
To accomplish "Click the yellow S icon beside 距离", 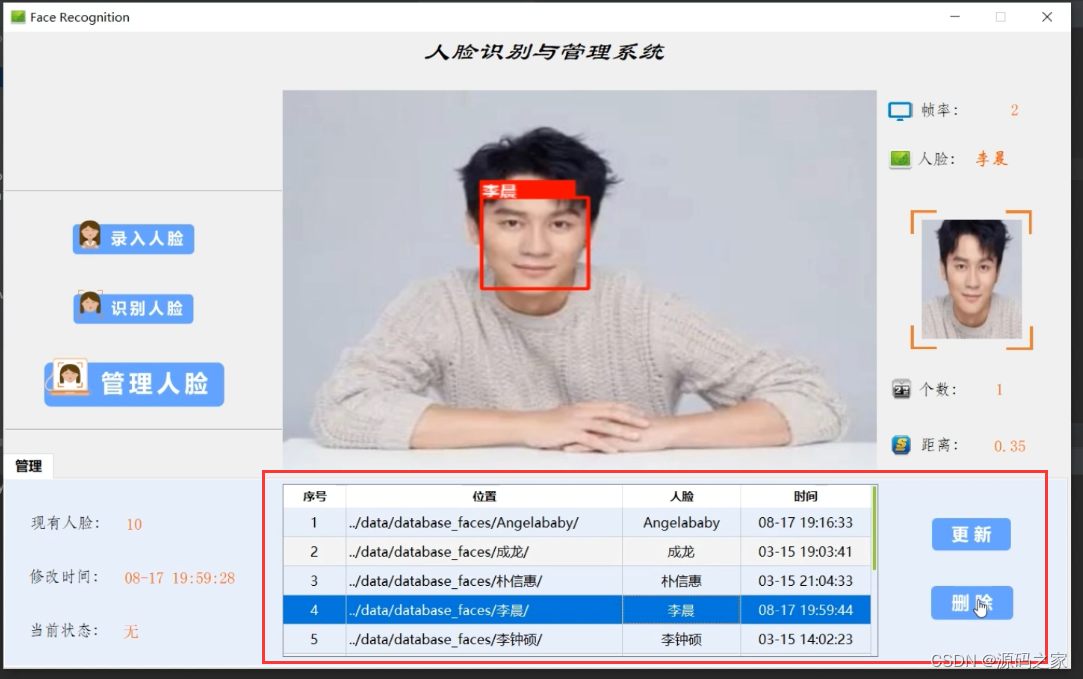I will point(901,445).
